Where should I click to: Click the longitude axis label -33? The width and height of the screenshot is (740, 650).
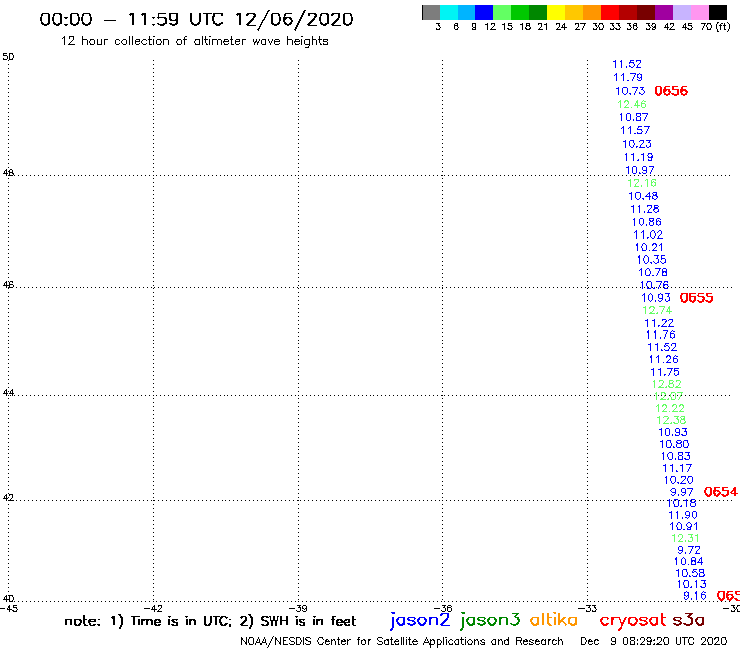point(588,608)
